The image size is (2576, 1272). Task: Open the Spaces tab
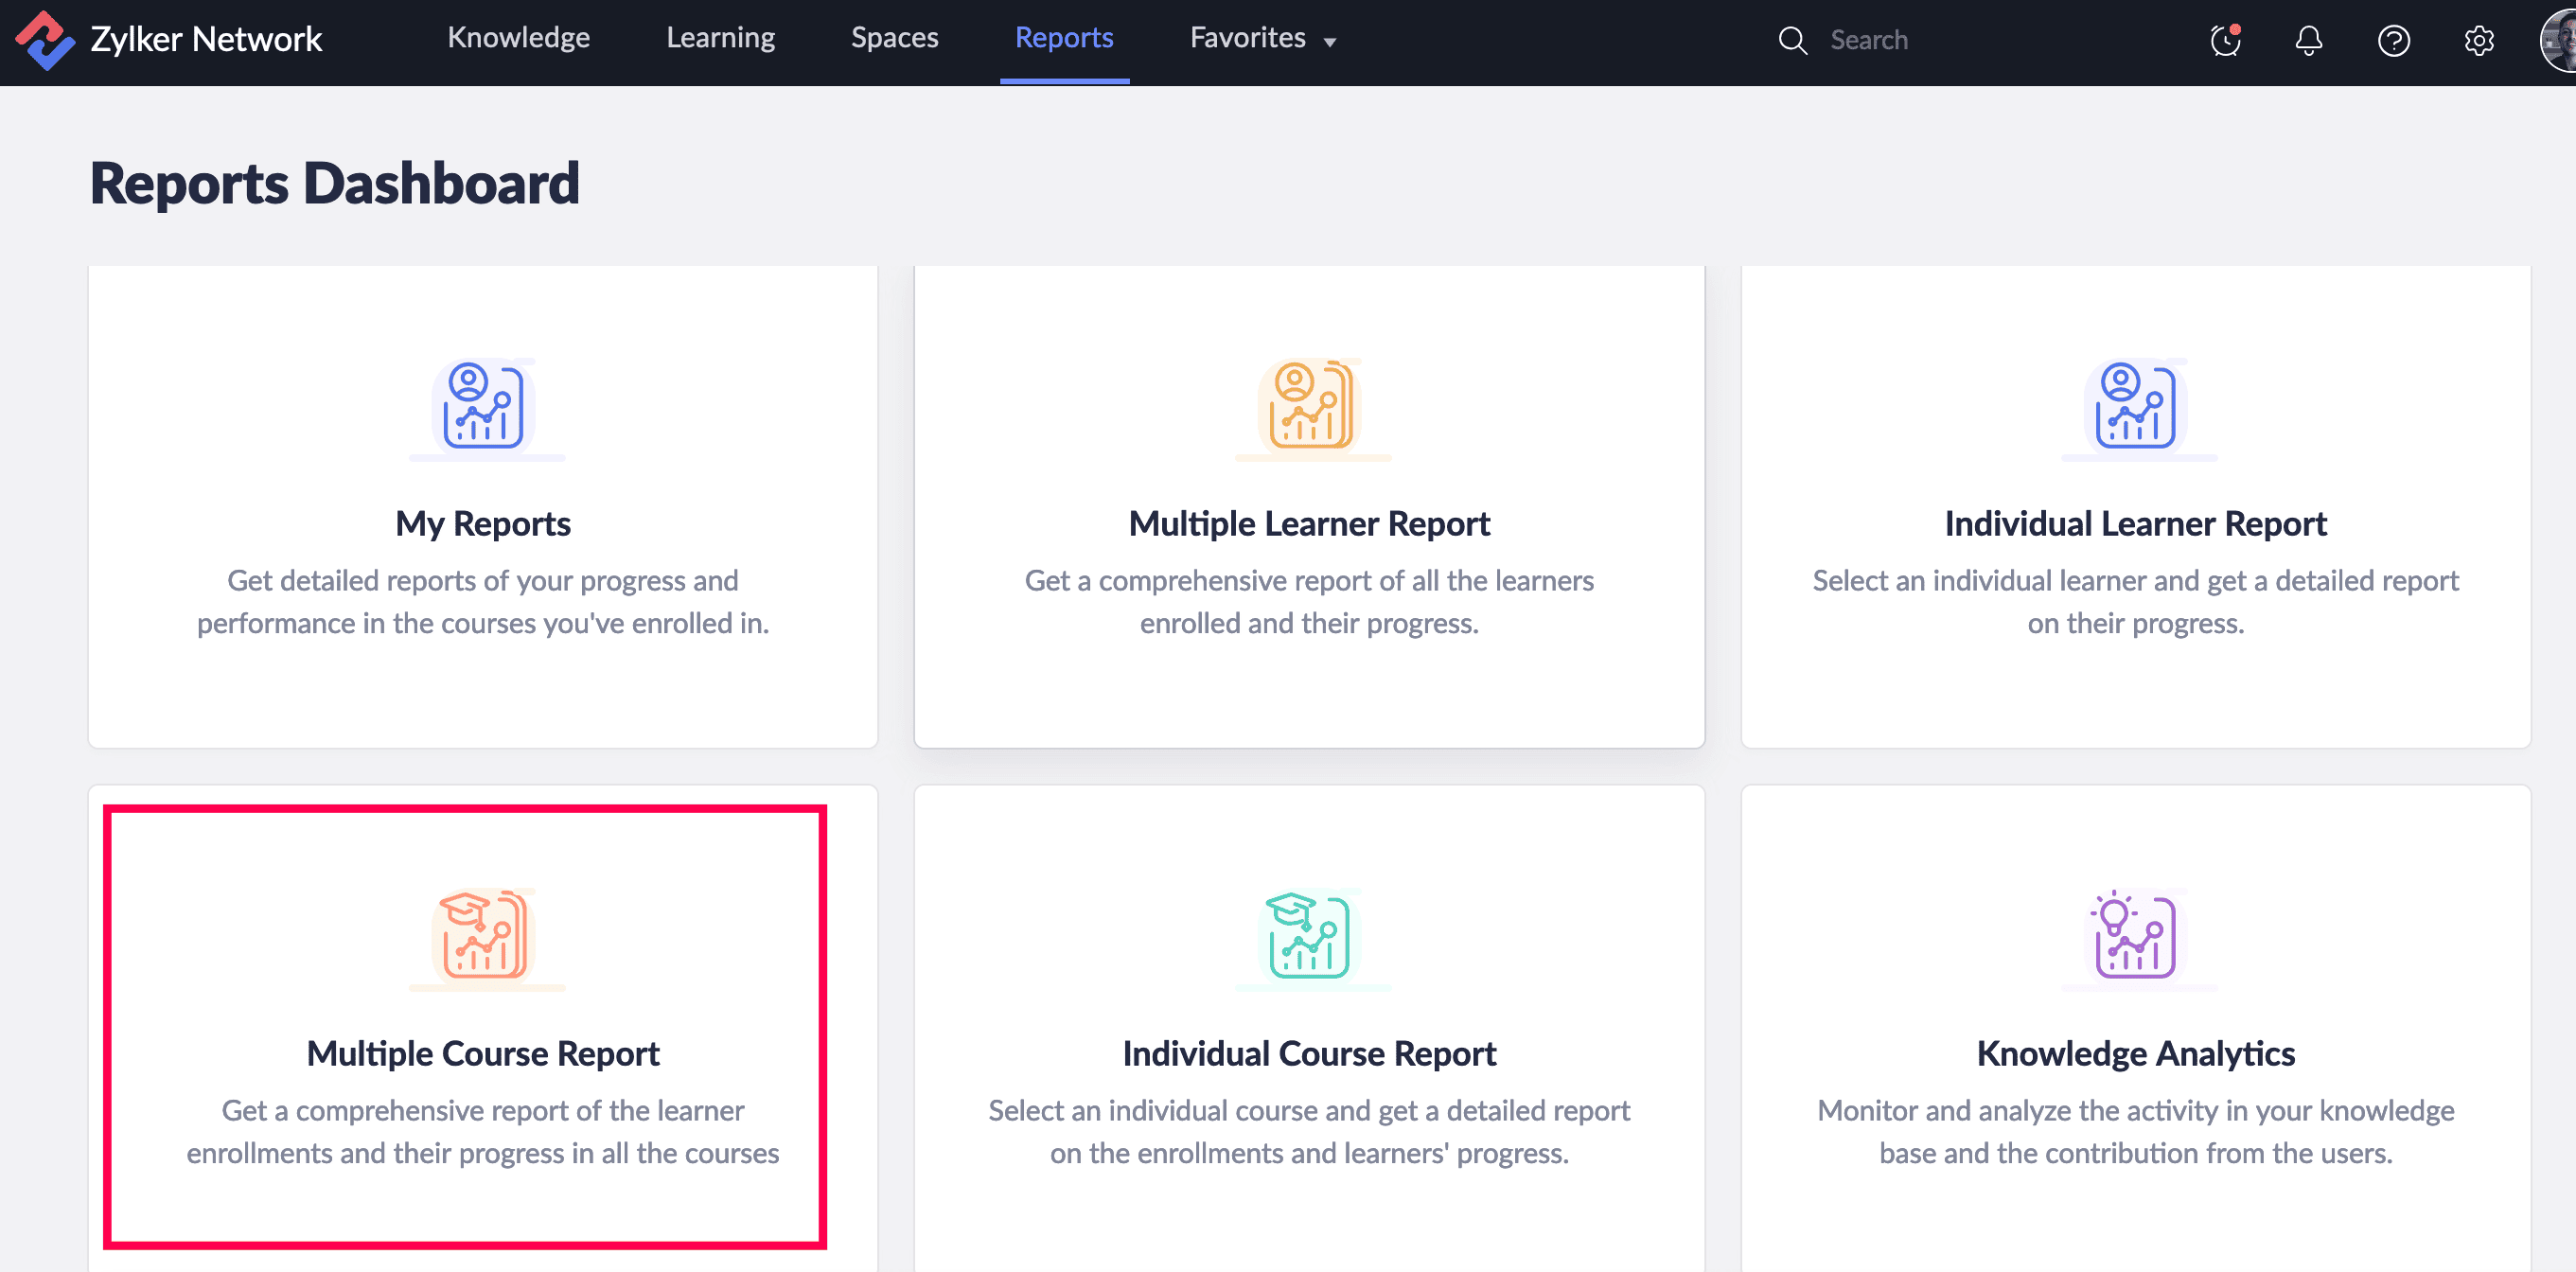point(894,38)
